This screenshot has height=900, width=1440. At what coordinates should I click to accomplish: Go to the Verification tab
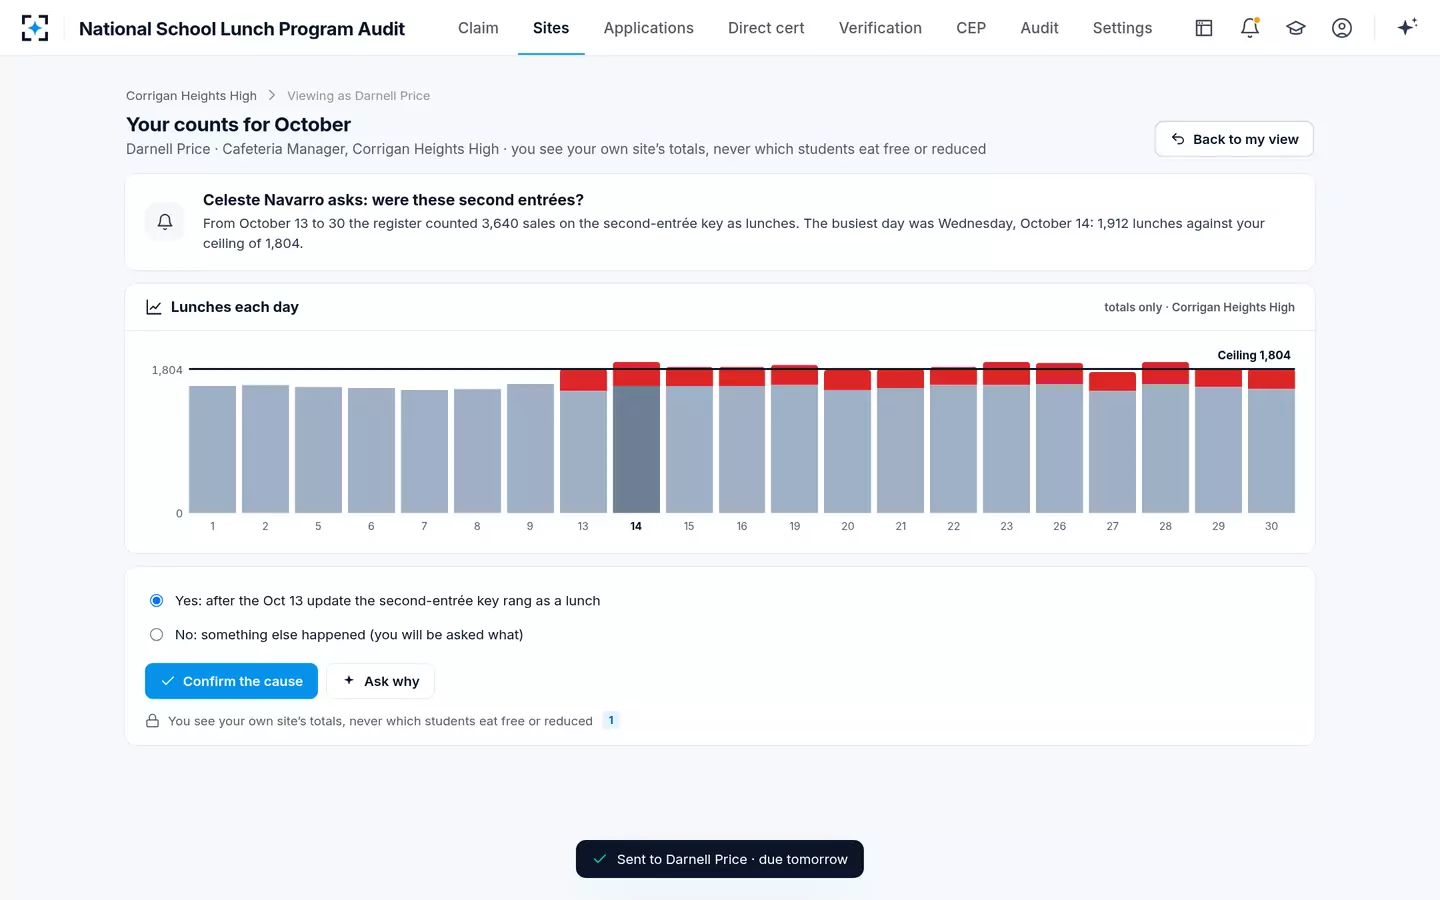pyautogui.click(x=880, y=28)
